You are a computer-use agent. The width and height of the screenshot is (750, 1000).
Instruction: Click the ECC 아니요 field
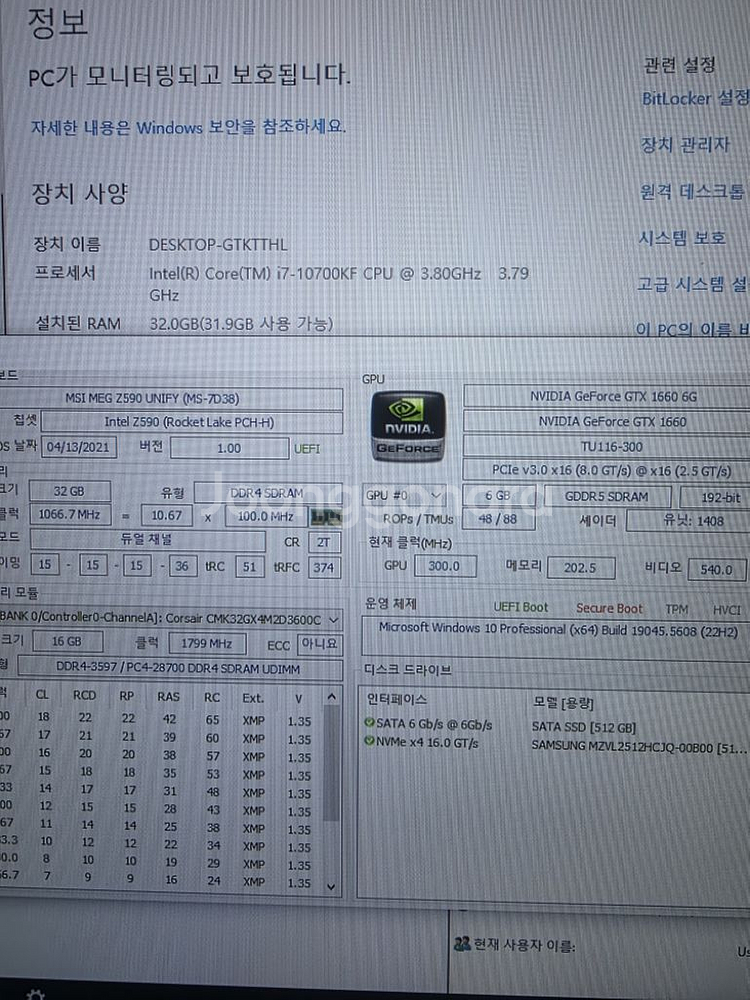click(x=320, y=644)
